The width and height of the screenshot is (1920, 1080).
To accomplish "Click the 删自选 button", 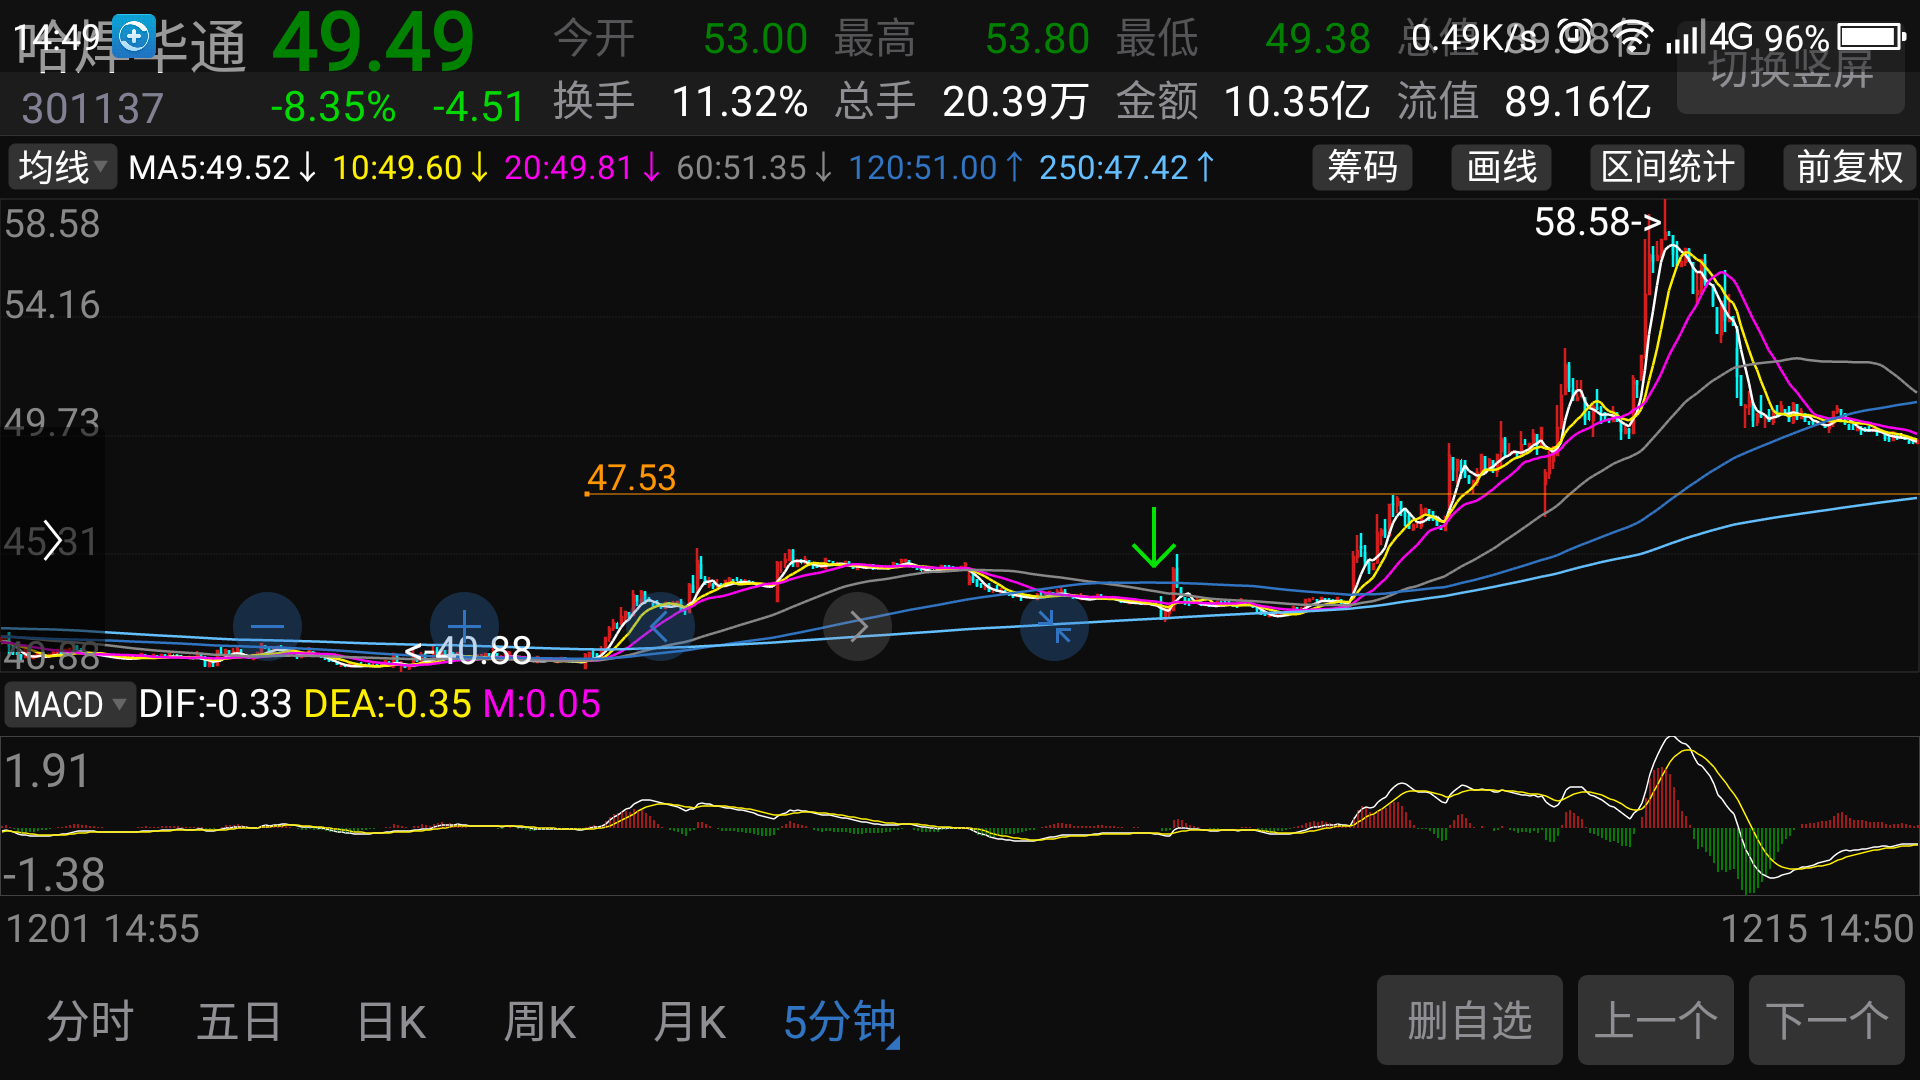I will click(x=1469, y=1021).
